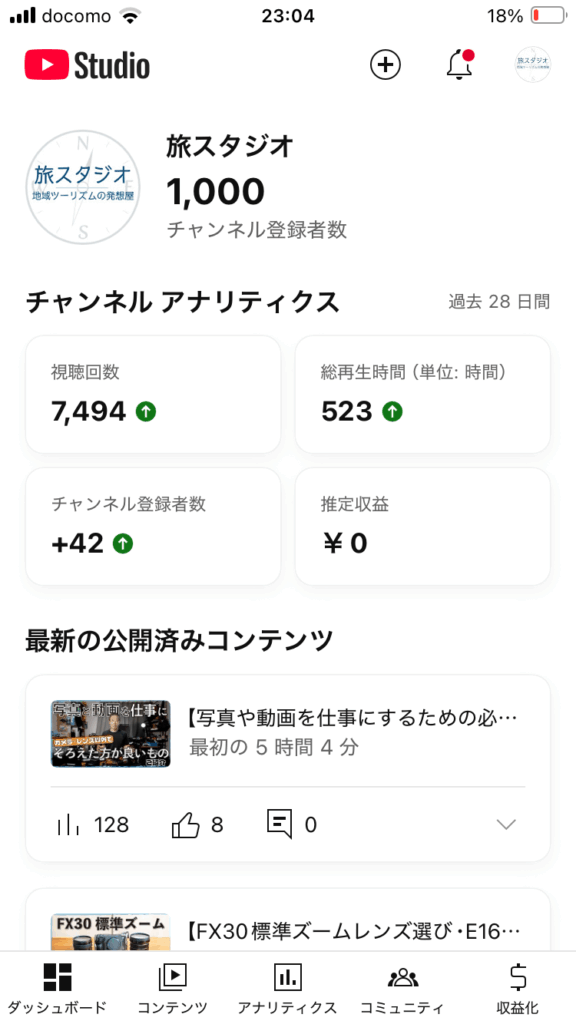Open the FX30 標準ズーム video thumbnail
The width and height of the screenshot is (576, 1024).
point(110,932)
